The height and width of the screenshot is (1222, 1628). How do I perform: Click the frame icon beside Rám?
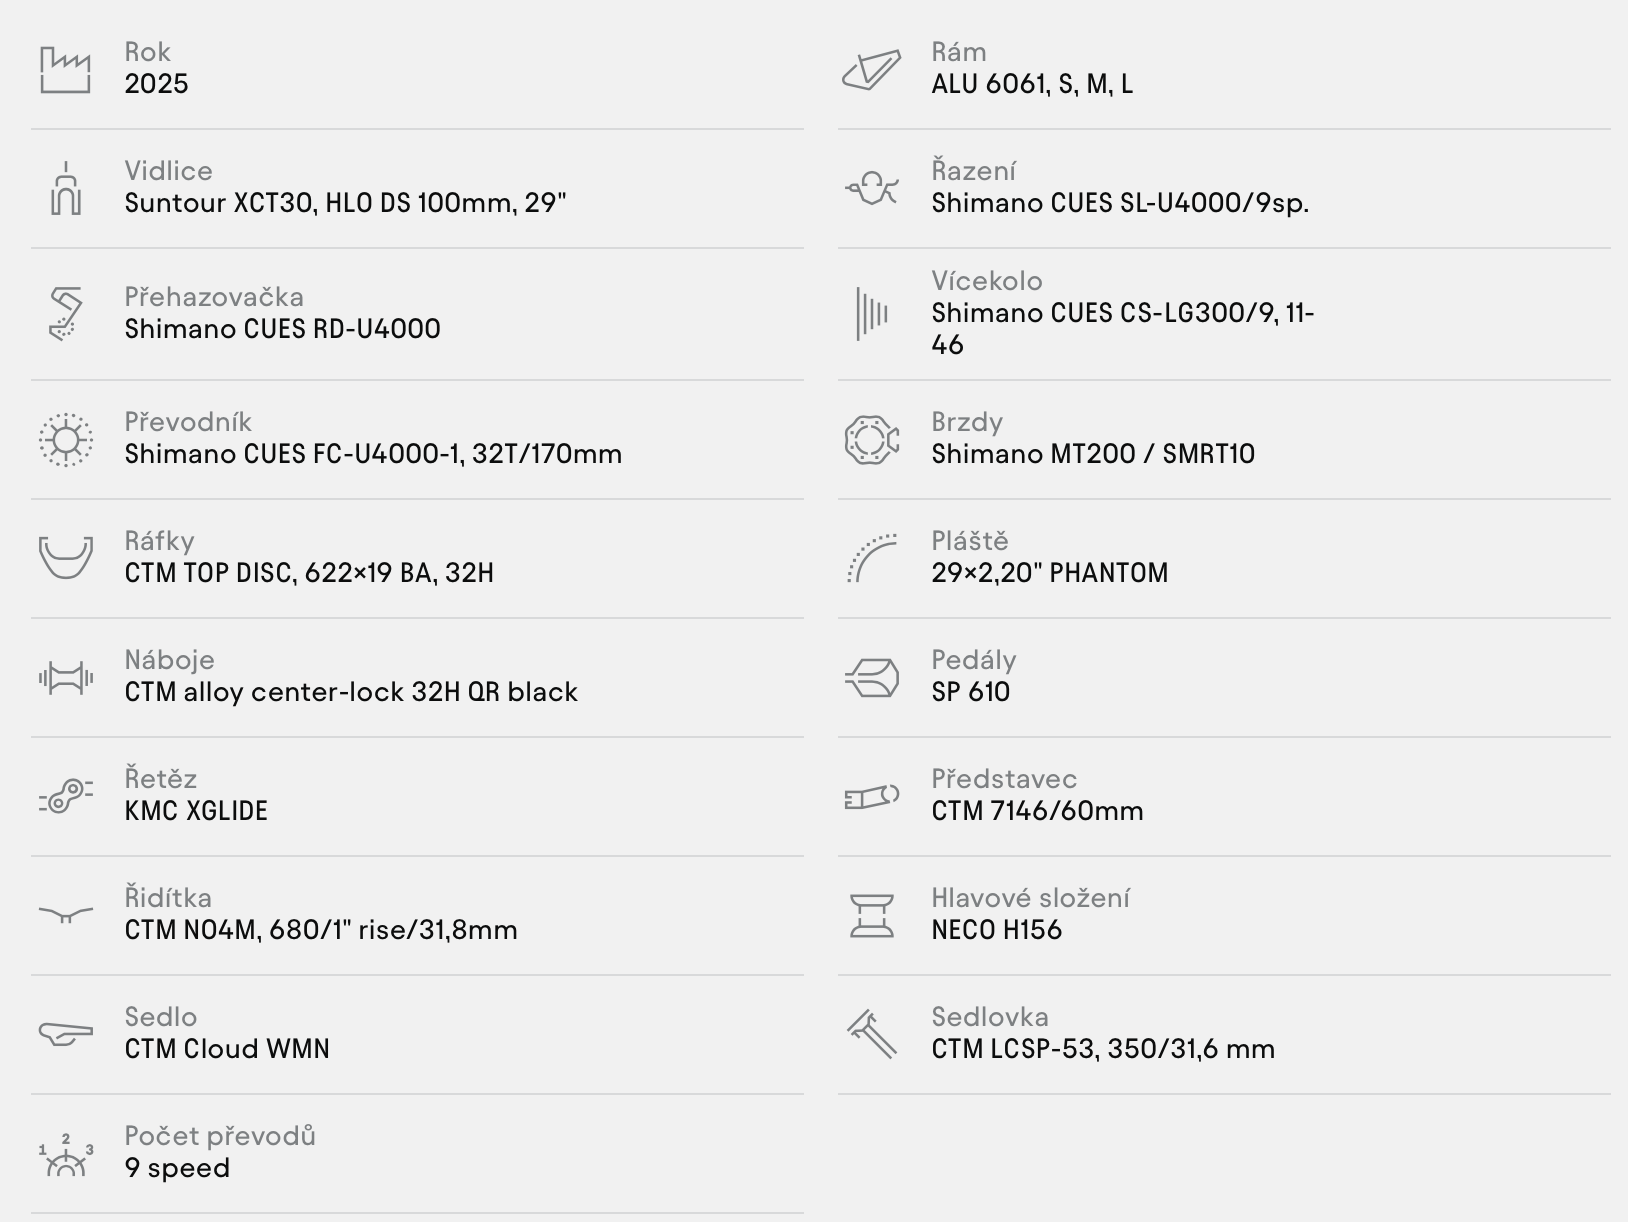872,70
